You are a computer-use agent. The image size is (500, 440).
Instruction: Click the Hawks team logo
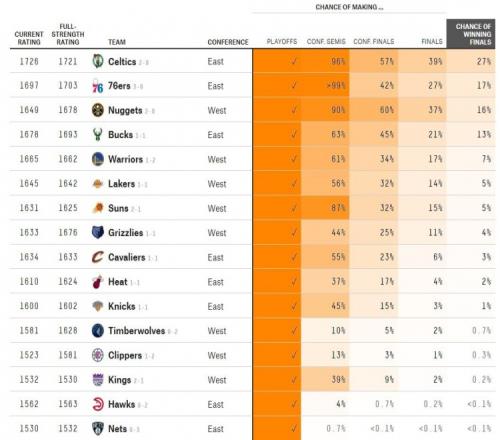[x=98, y=404]
